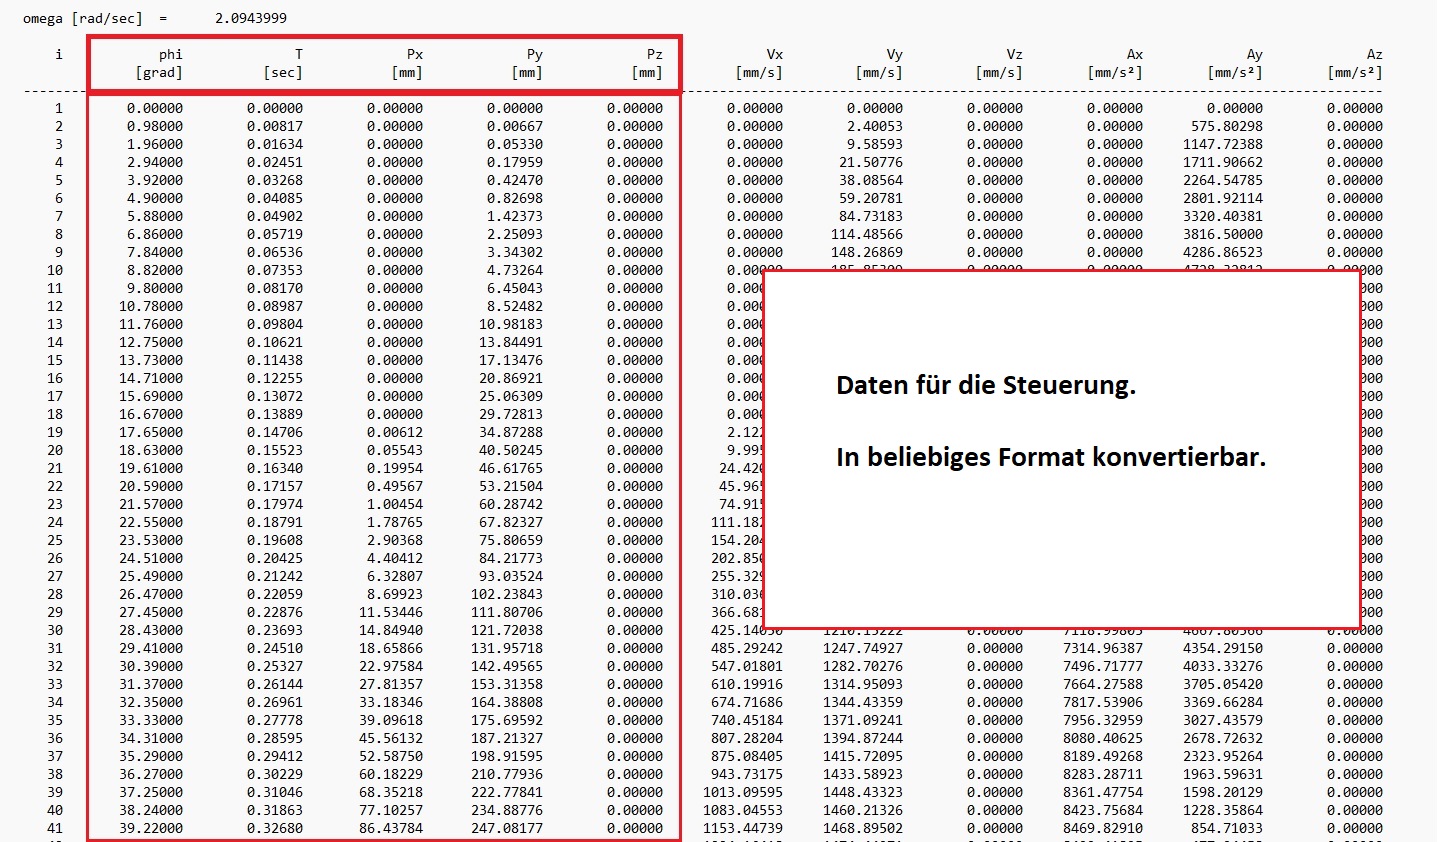
Task: Click the Px [mm] column header
Action: coord(407,63)
